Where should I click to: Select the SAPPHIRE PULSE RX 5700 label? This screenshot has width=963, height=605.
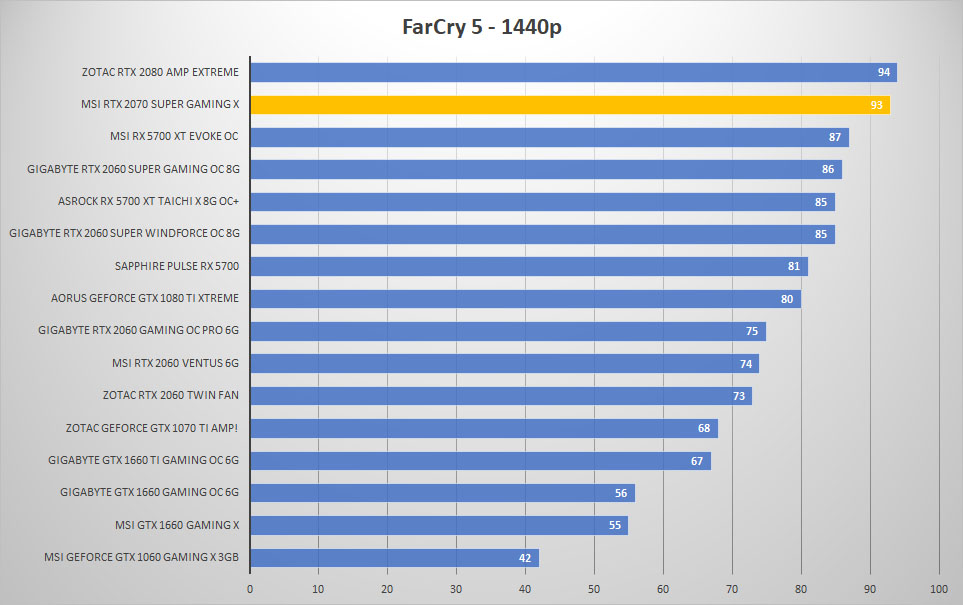(177, 266)
